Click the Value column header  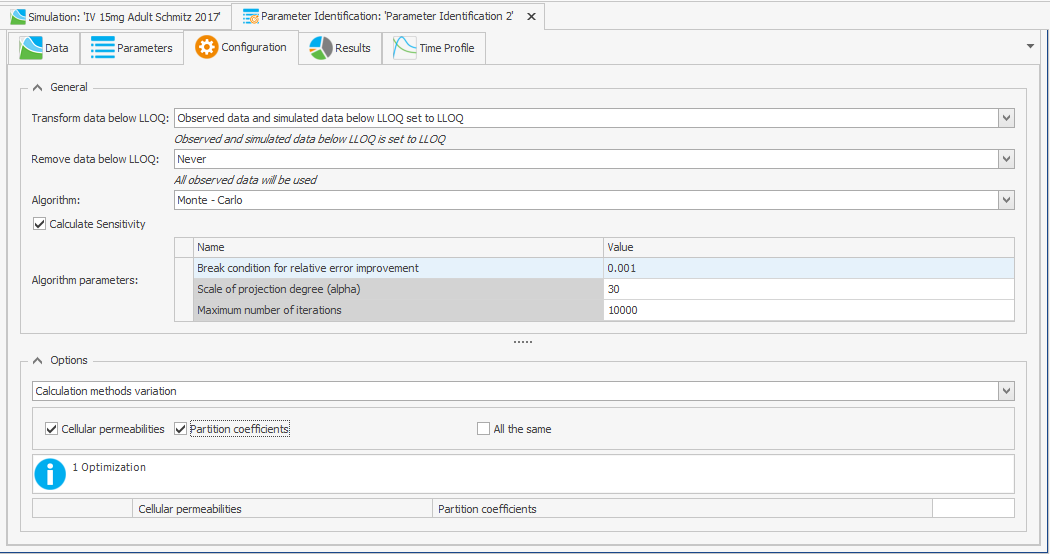[x=808, y=247]
